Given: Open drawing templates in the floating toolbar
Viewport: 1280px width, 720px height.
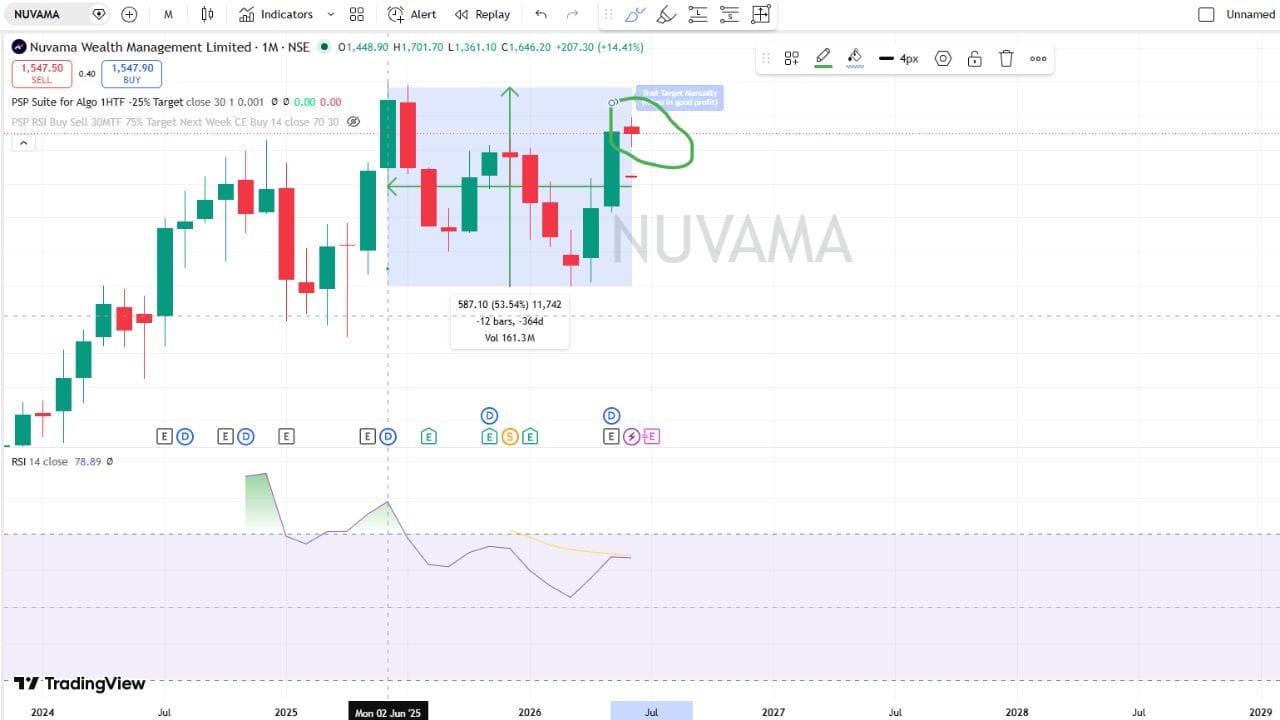Looking at the screenshot, I should [x=791, y=58].
